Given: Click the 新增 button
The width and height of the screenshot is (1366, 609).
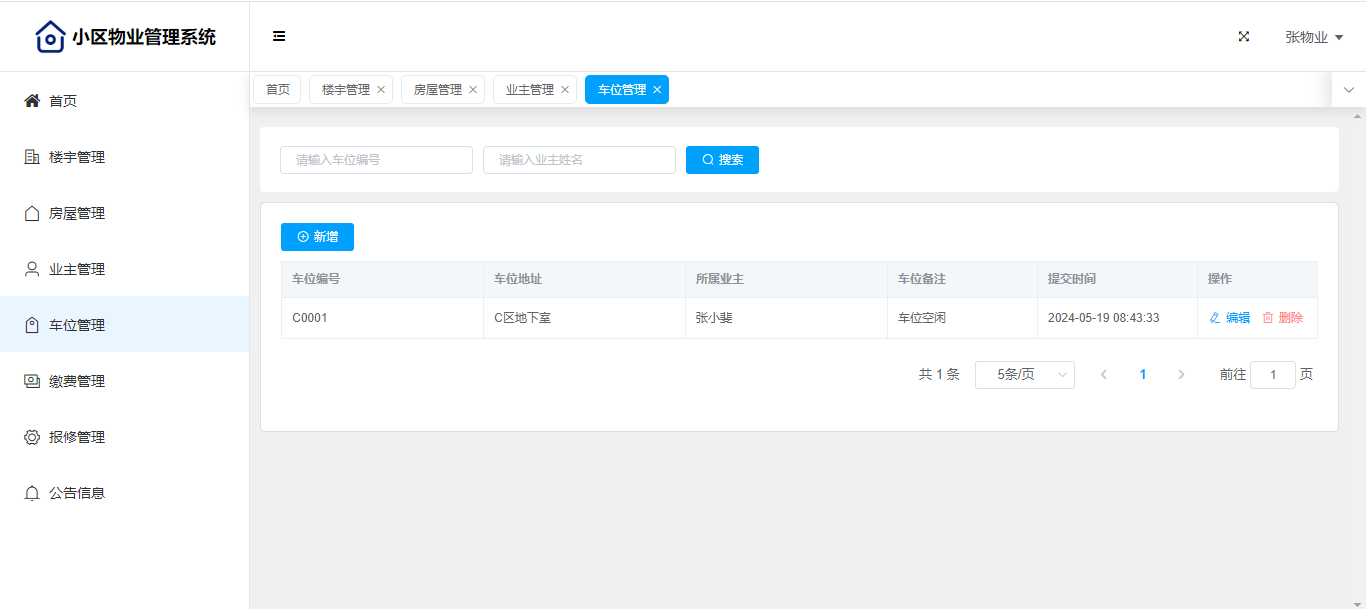Looking at the screenshot, I should 317,237.
